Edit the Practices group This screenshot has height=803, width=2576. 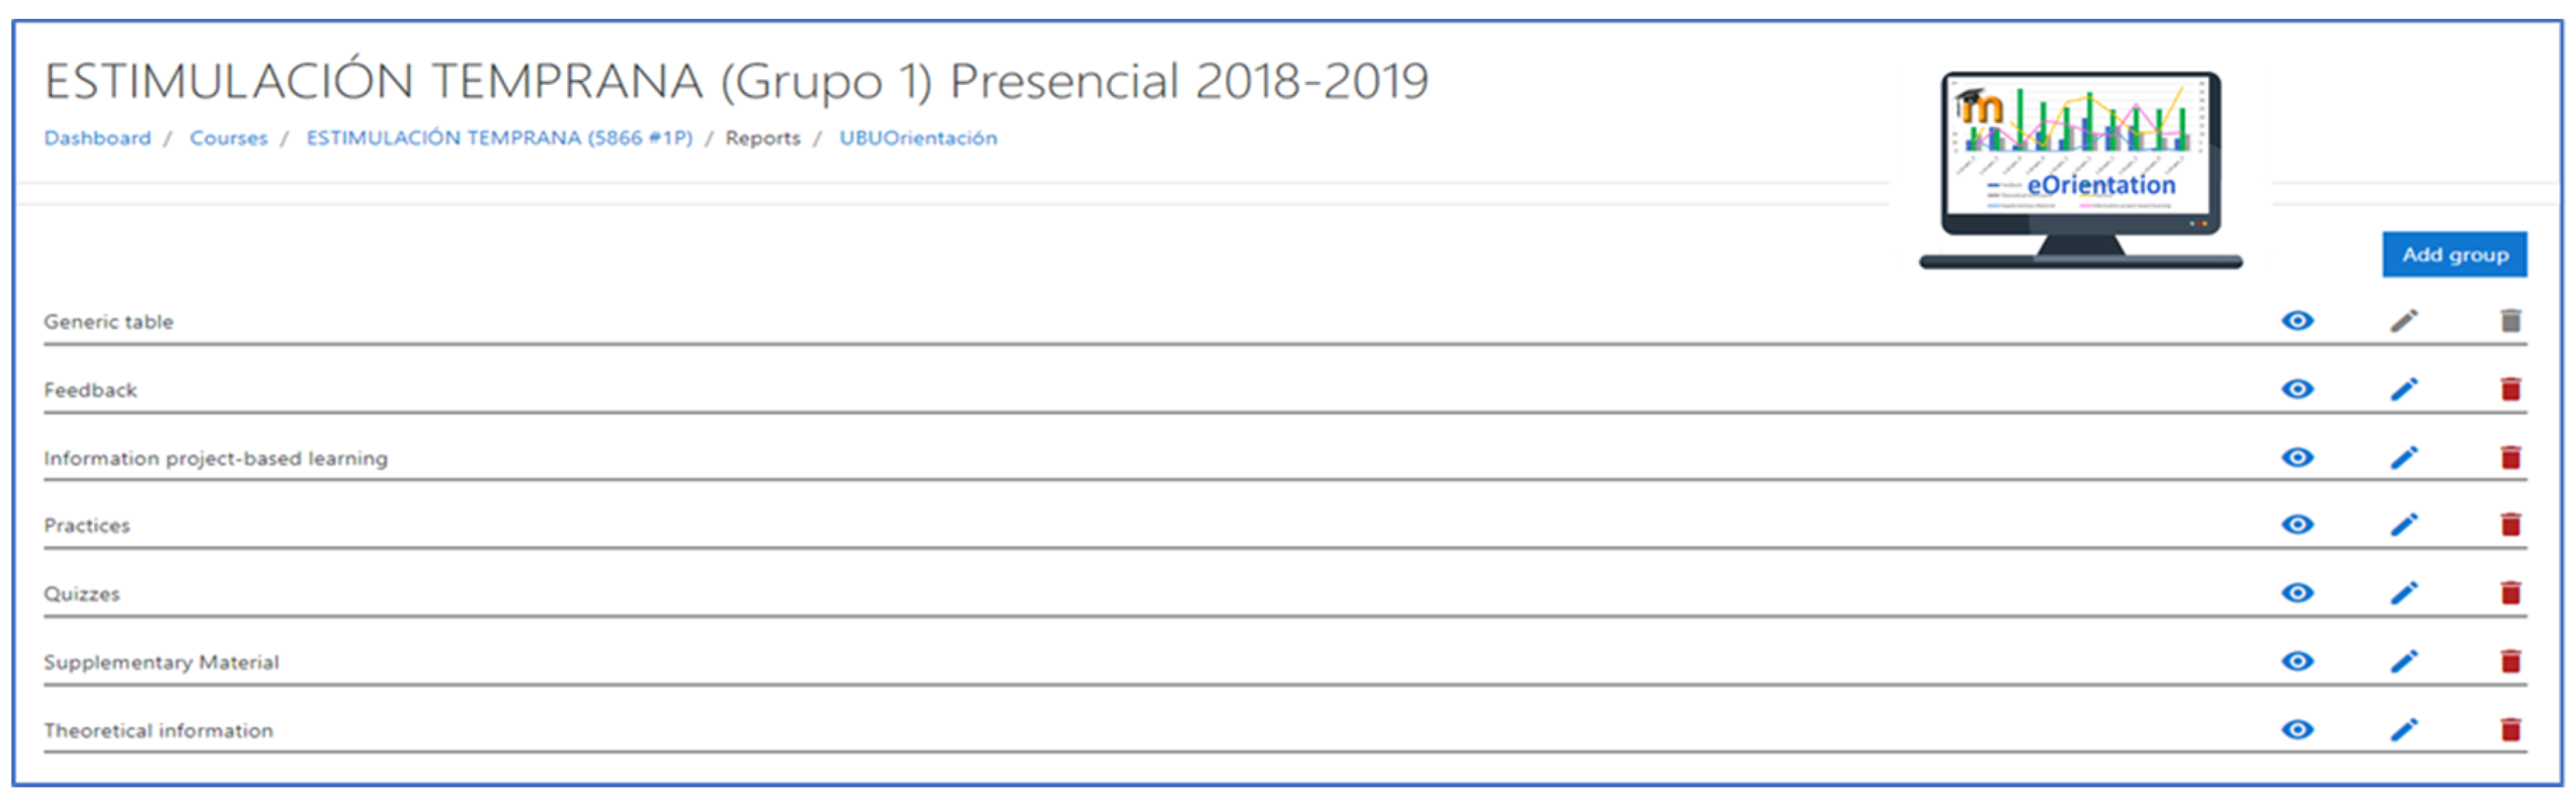pyautogui.click(x=2404, y=525)
